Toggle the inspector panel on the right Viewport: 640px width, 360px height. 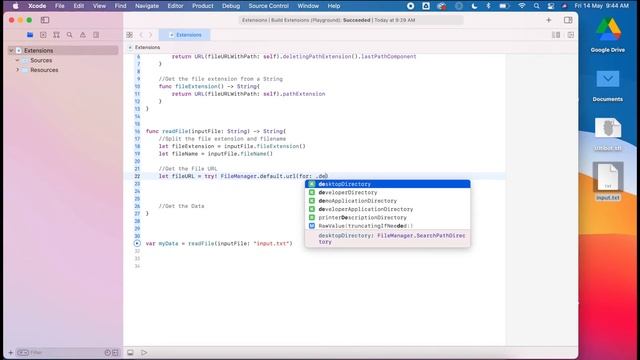pos(568,20)
